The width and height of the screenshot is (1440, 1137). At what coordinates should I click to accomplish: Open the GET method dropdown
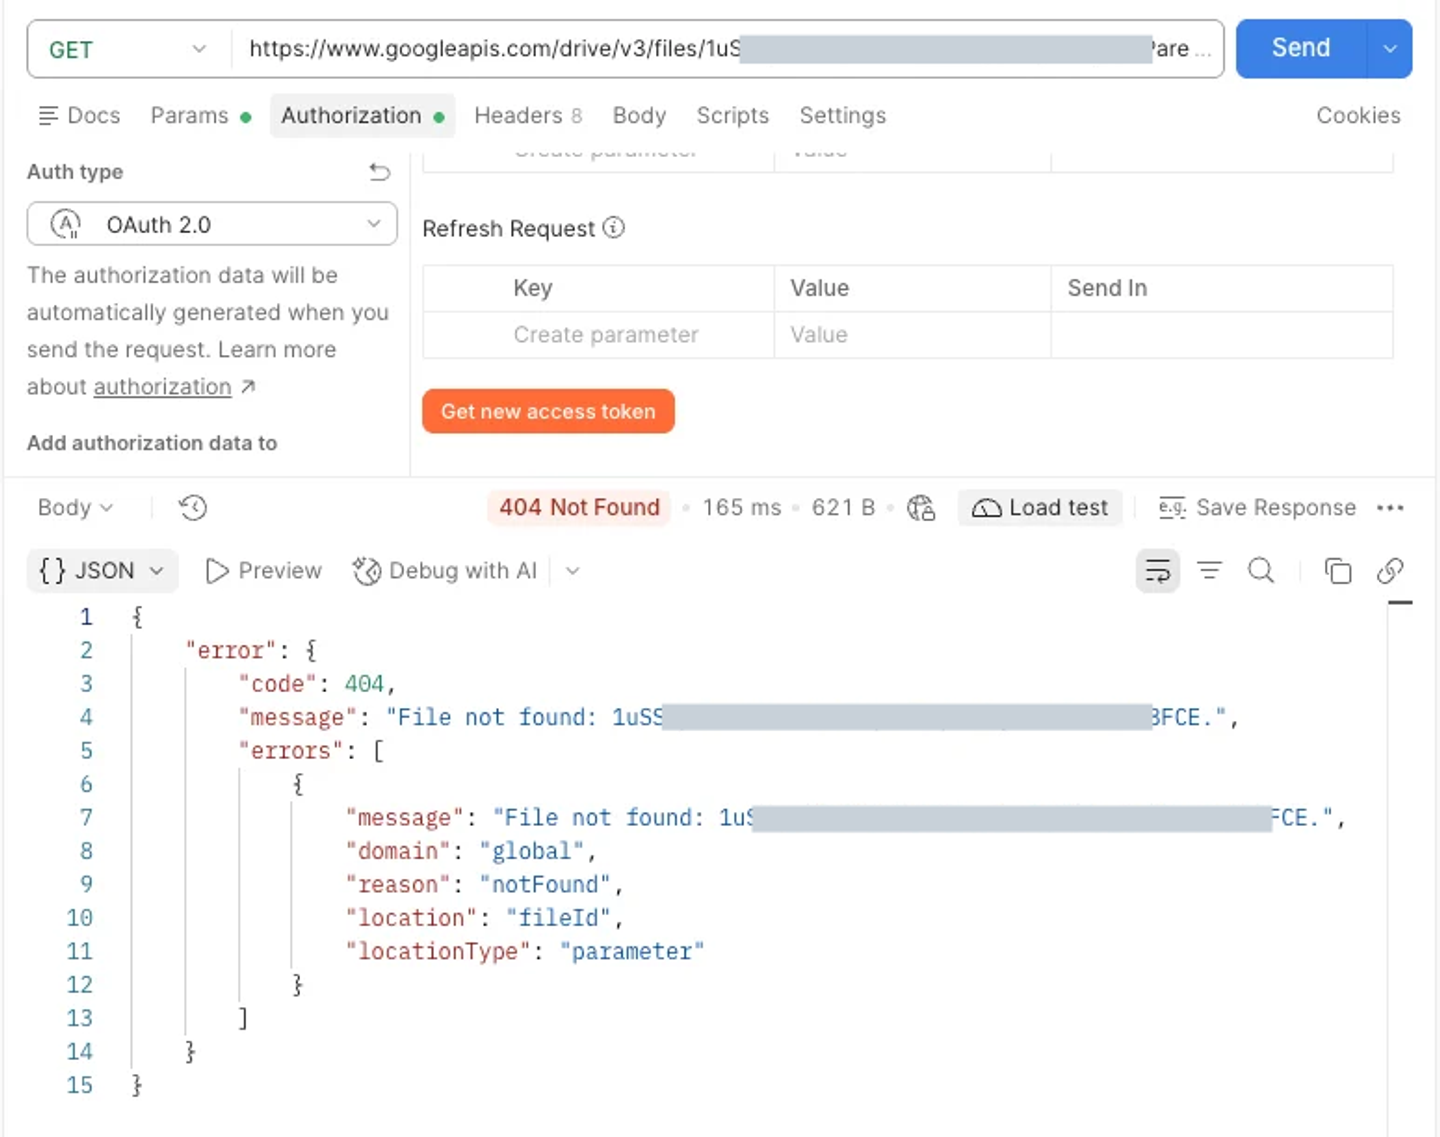pyautogui.click(x=129, y=49)
